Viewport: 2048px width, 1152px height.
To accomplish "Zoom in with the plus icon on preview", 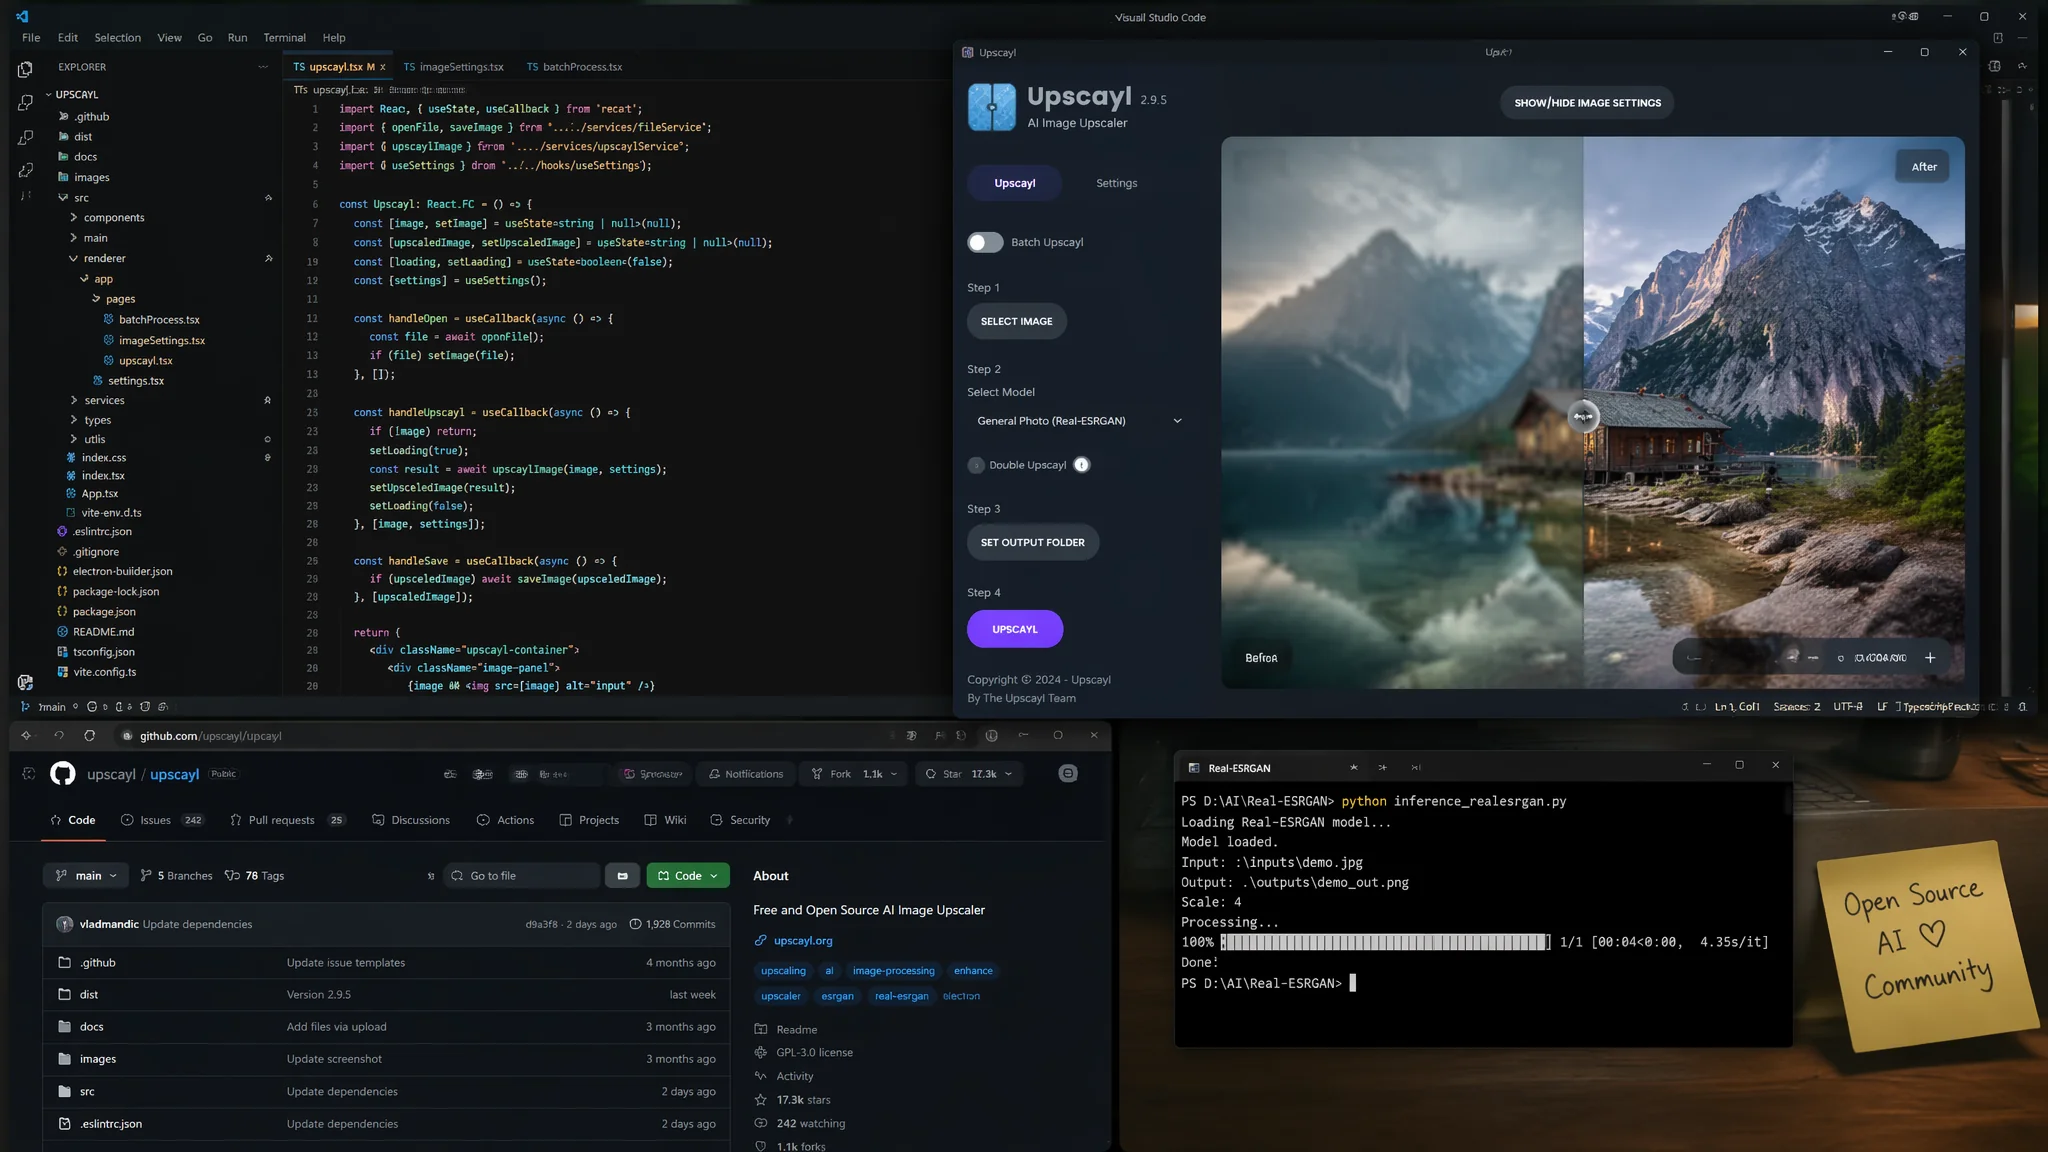I will 1930,658.
